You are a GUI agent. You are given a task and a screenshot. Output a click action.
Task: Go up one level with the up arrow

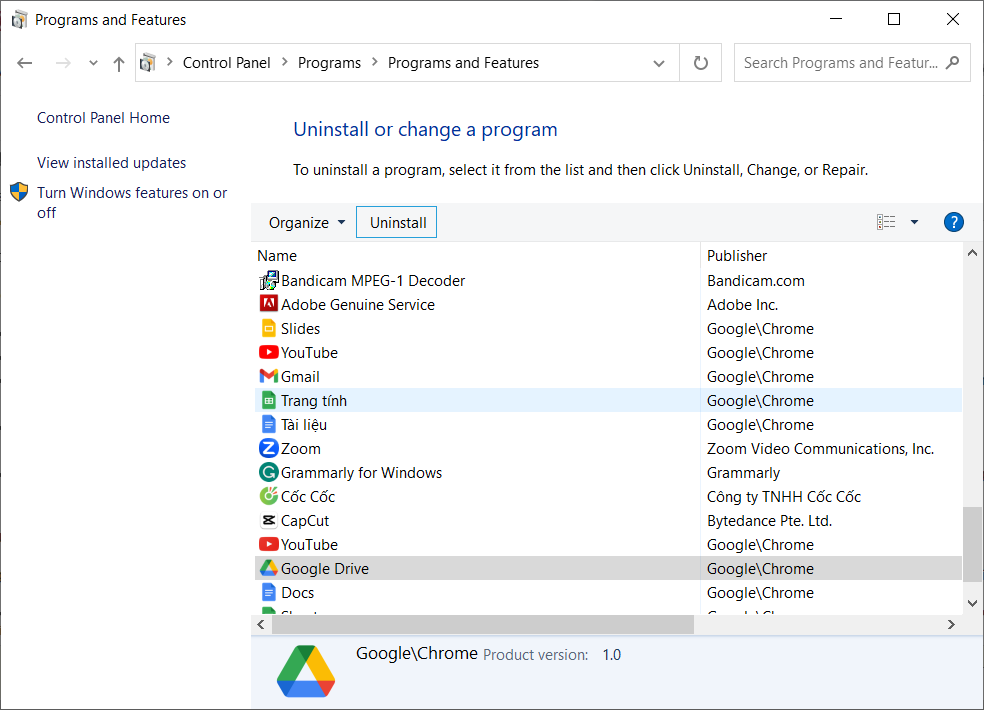(119, 63)
